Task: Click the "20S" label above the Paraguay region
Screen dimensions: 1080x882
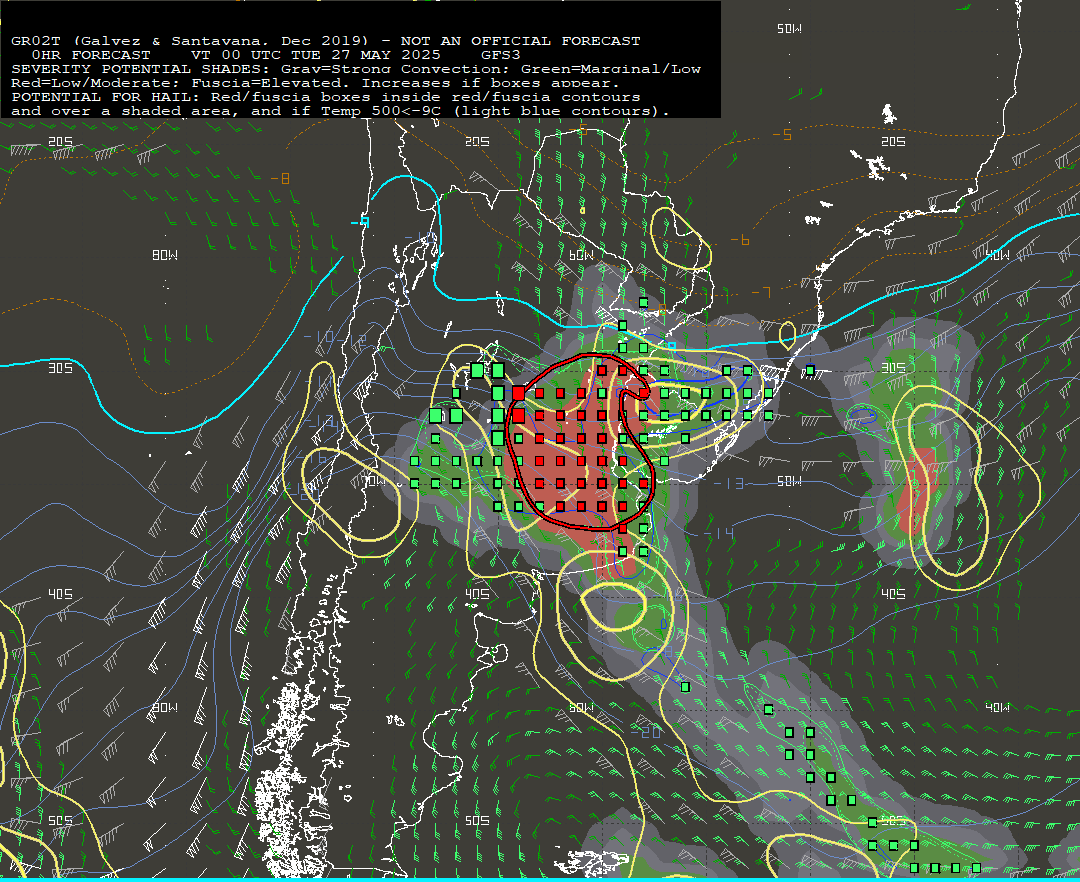Action: tap(477, 141)
